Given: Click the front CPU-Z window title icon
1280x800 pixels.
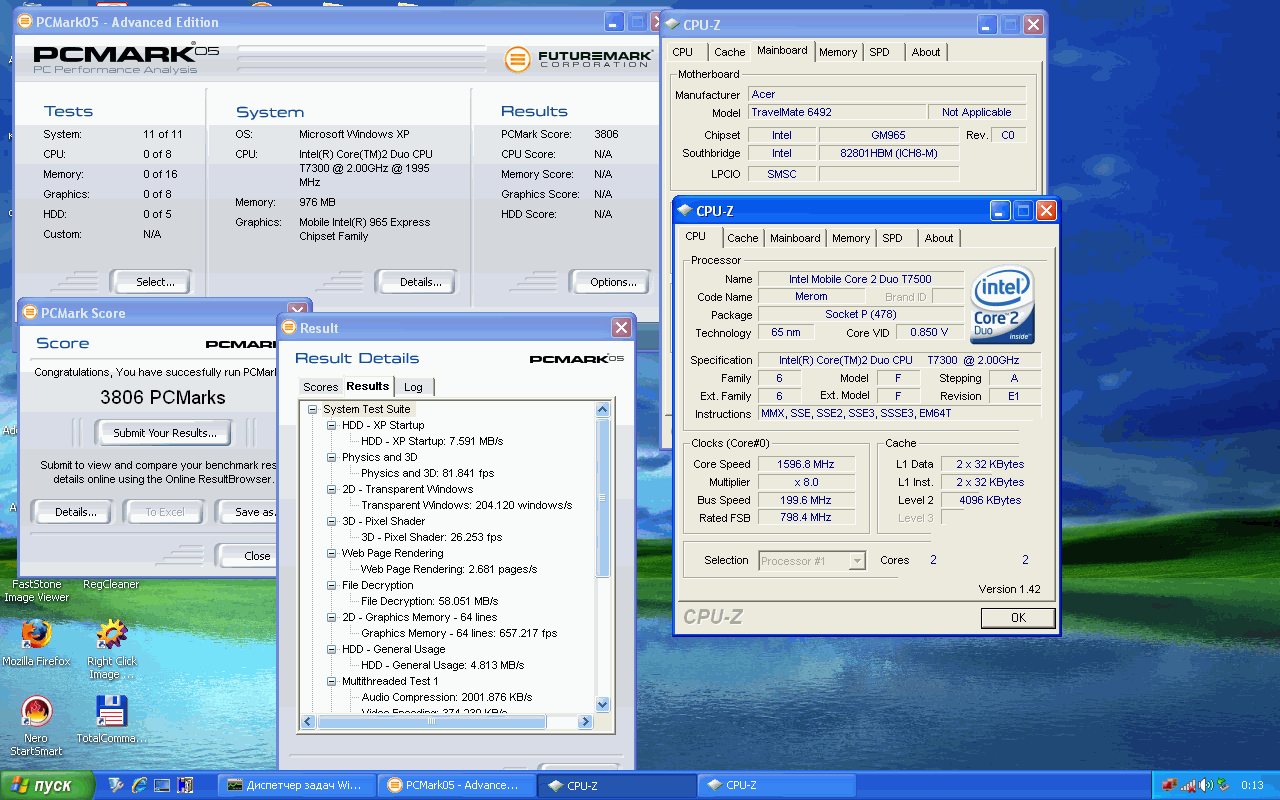Looking at the screenshot, I should tap(684, 211).
